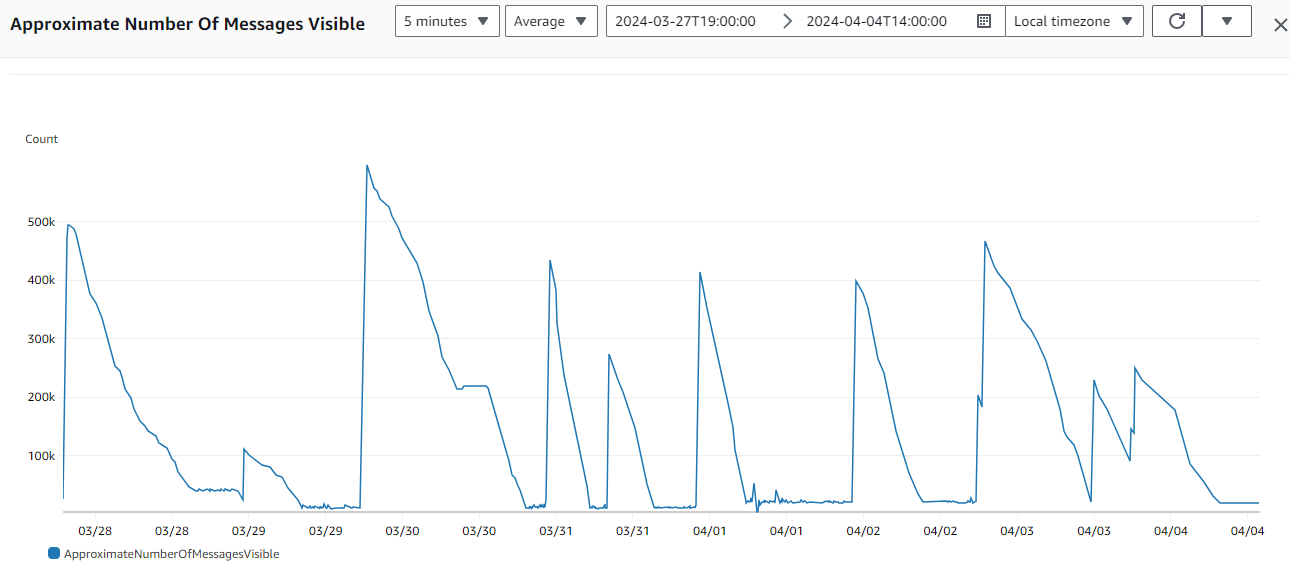The width and height of the screenshot is (1290, 564).
Task: Edit the end time 2024-04-04T14:00:00
Action: click(x=877, y=21)
